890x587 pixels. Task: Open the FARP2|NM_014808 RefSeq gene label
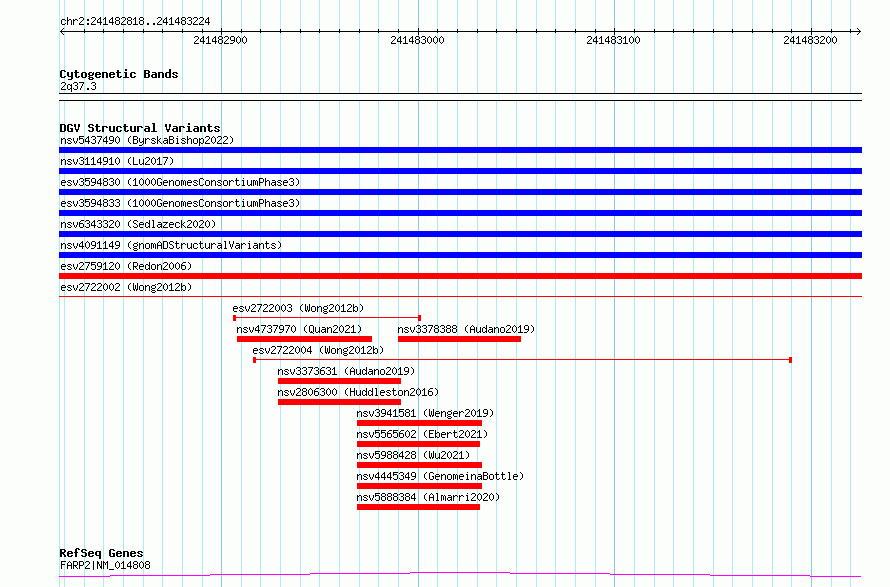click(x=105, y=565)
